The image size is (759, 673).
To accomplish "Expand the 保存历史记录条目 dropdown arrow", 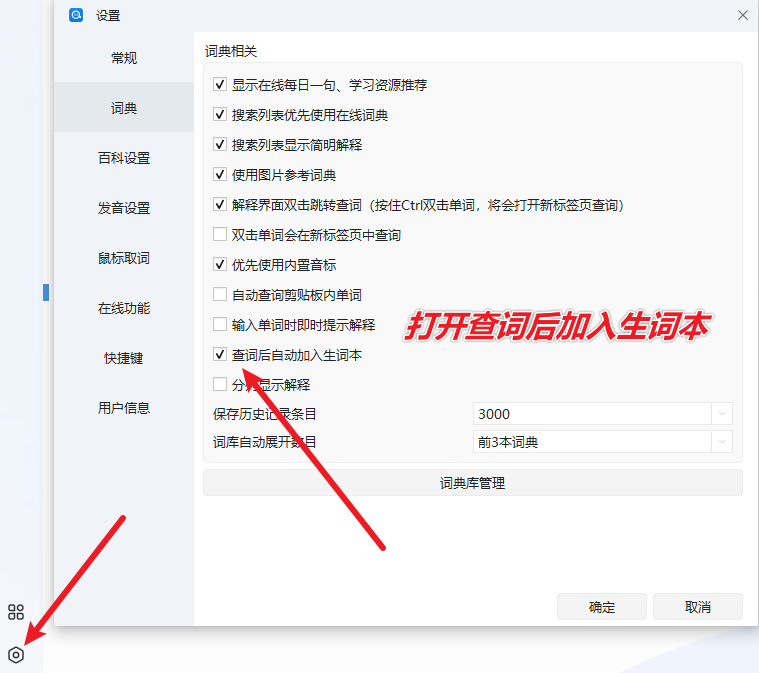I will (x=721, y=414).
